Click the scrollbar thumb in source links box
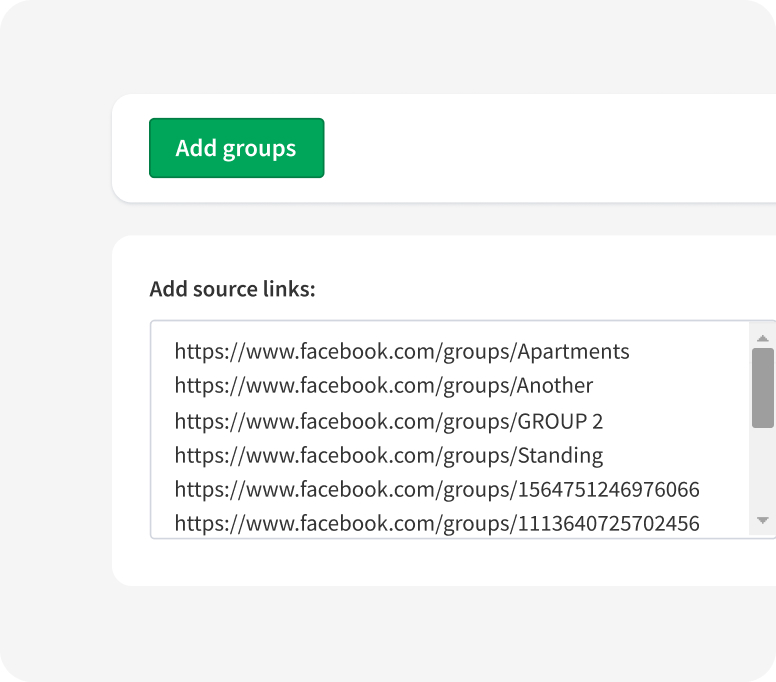The height and width of the screenshot is (682, 776). [x=762, y=387]
